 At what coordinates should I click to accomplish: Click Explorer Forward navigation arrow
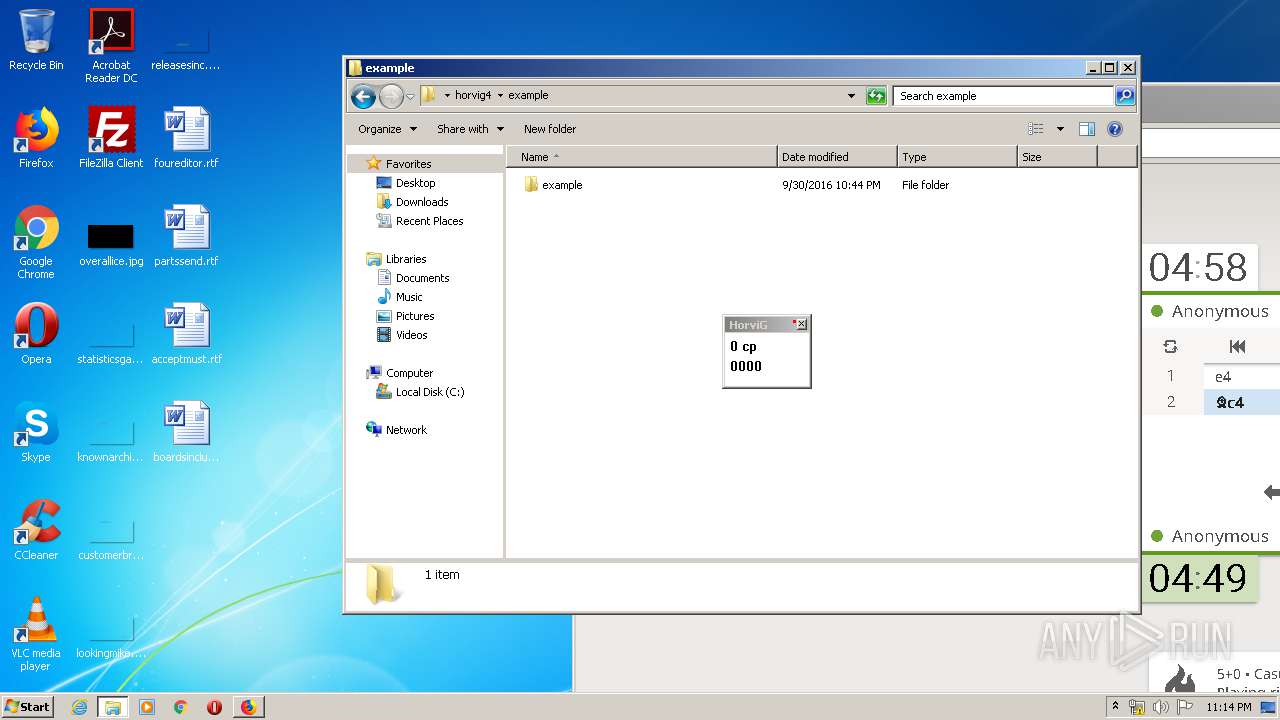point(390,96)
